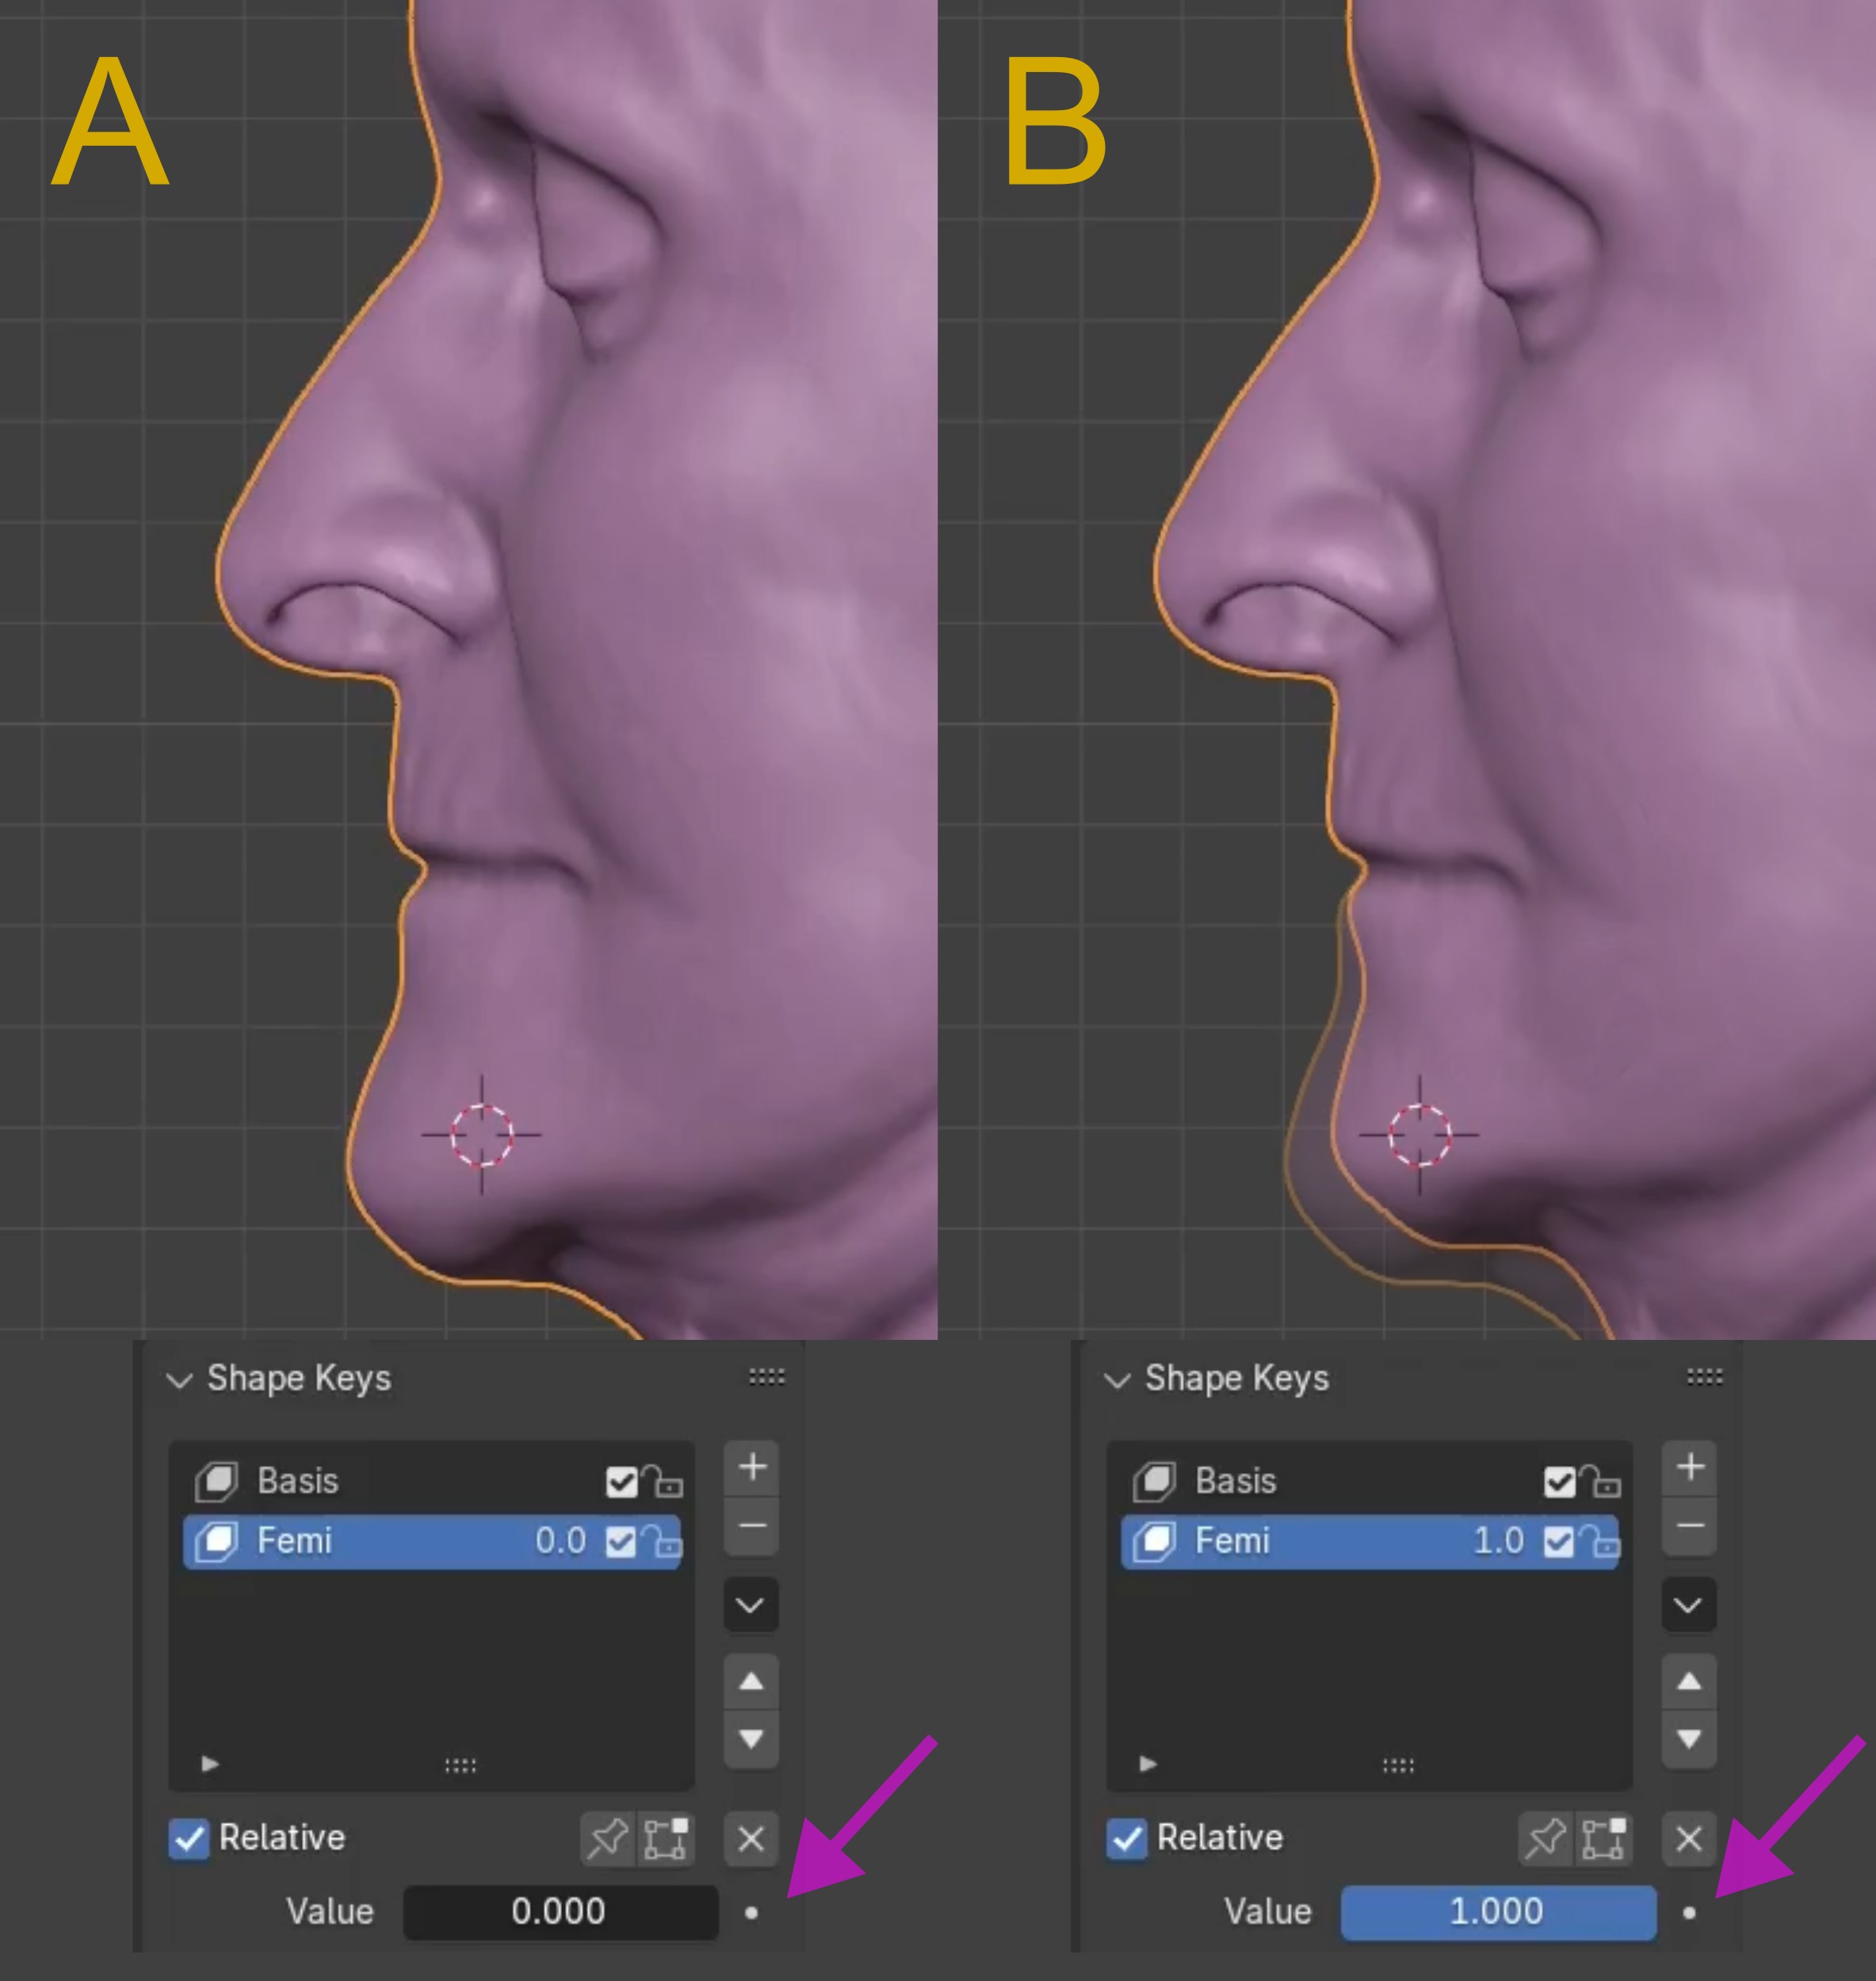Clear shape keys with X in panel A
The width and height of the screenshot is (1876, 1981).
pos(752,1838)
